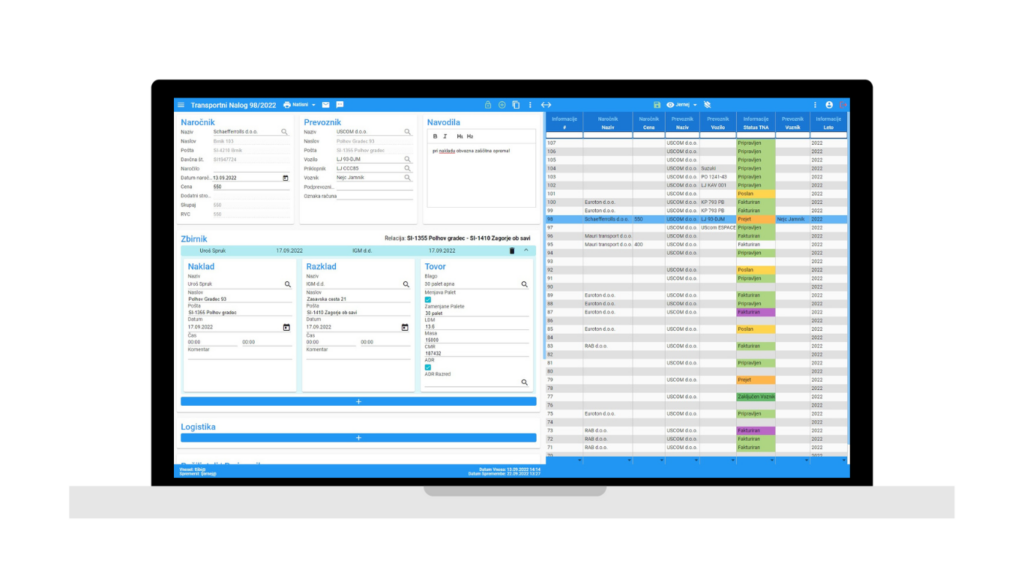
Task: Open the Jernej view dropdown
Action: [680, 104]
